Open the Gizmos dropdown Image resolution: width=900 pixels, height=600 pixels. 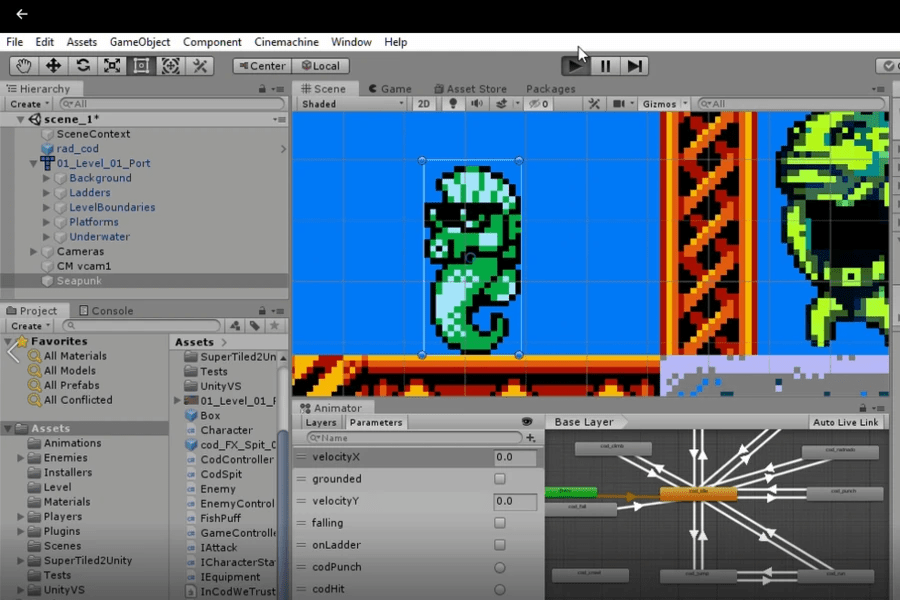(x=664, y=104)
